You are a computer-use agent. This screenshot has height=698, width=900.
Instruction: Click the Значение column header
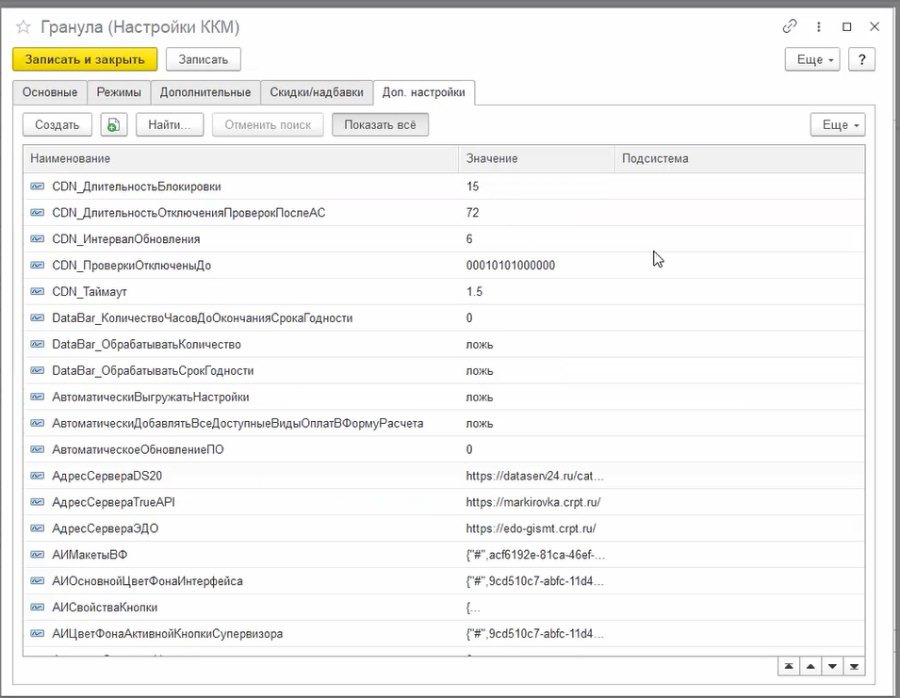(537, 158)
